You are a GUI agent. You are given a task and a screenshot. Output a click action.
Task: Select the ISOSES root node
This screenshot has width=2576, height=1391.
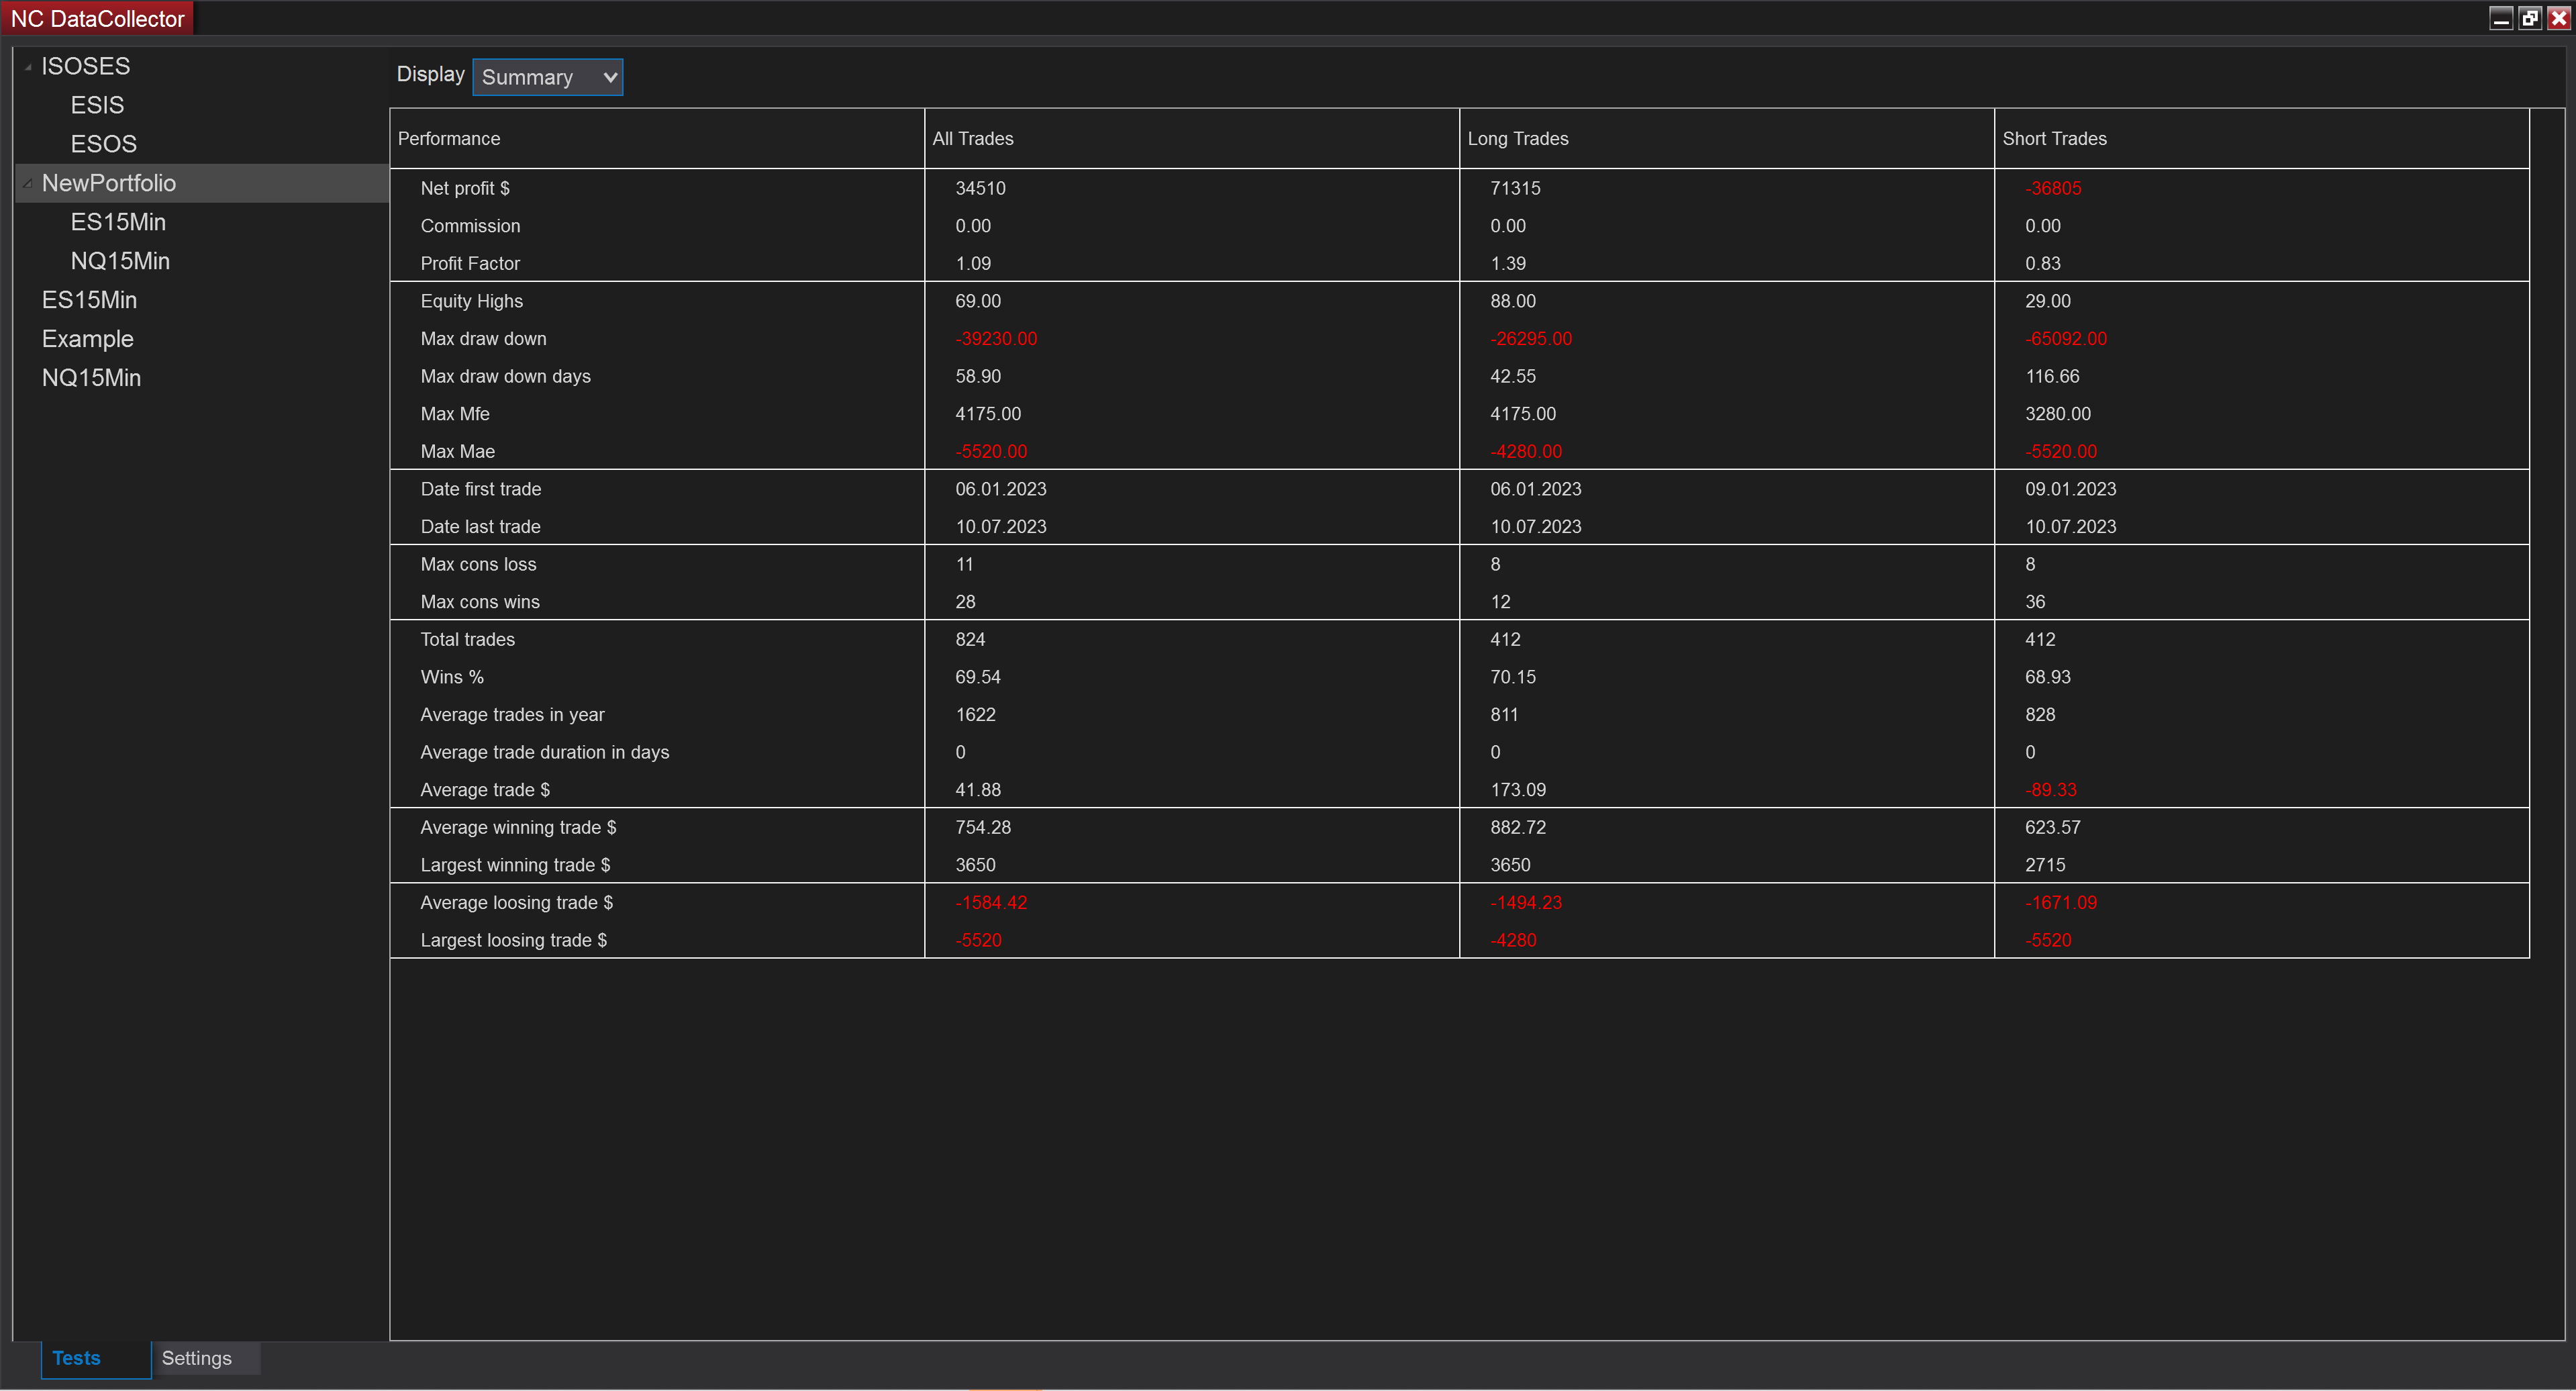point(85,66)
